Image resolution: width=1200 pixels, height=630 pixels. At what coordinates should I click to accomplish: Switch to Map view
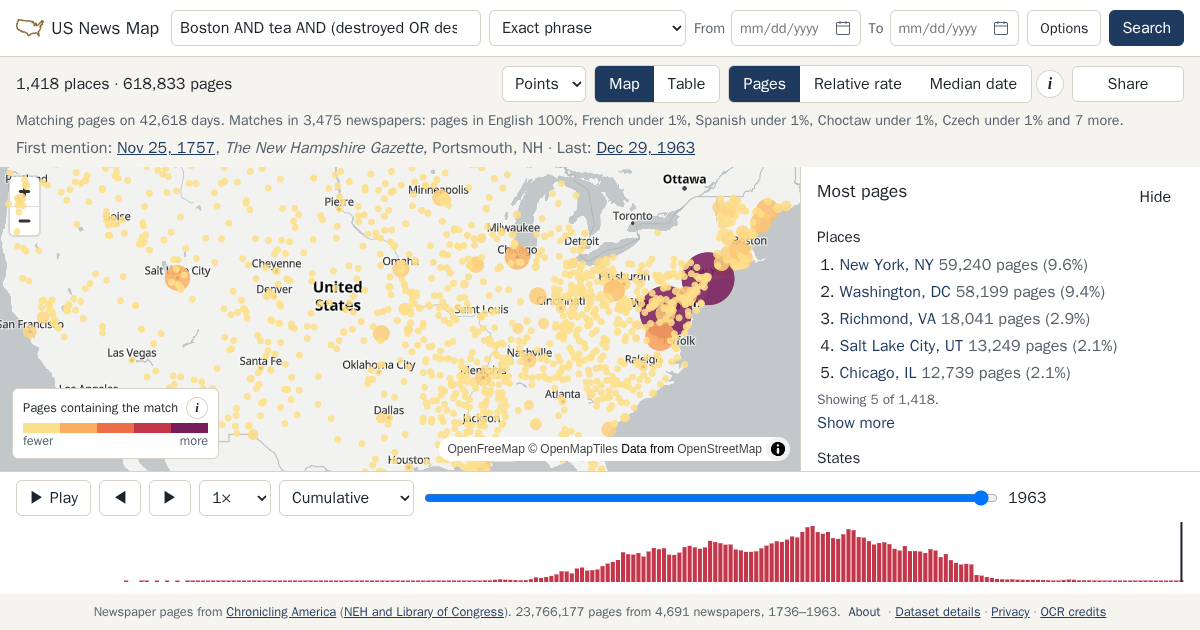[x=624, y=84]
